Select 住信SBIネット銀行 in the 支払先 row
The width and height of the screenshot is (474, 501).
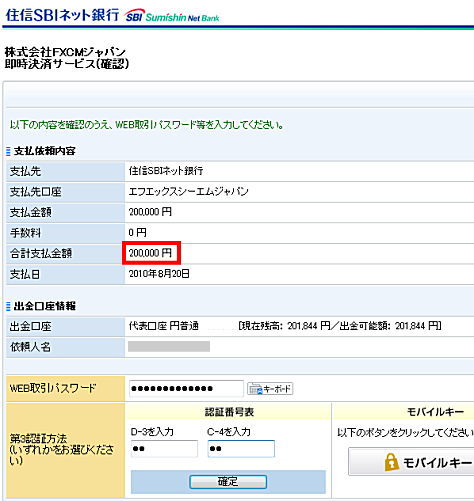[x=166, y=171]
